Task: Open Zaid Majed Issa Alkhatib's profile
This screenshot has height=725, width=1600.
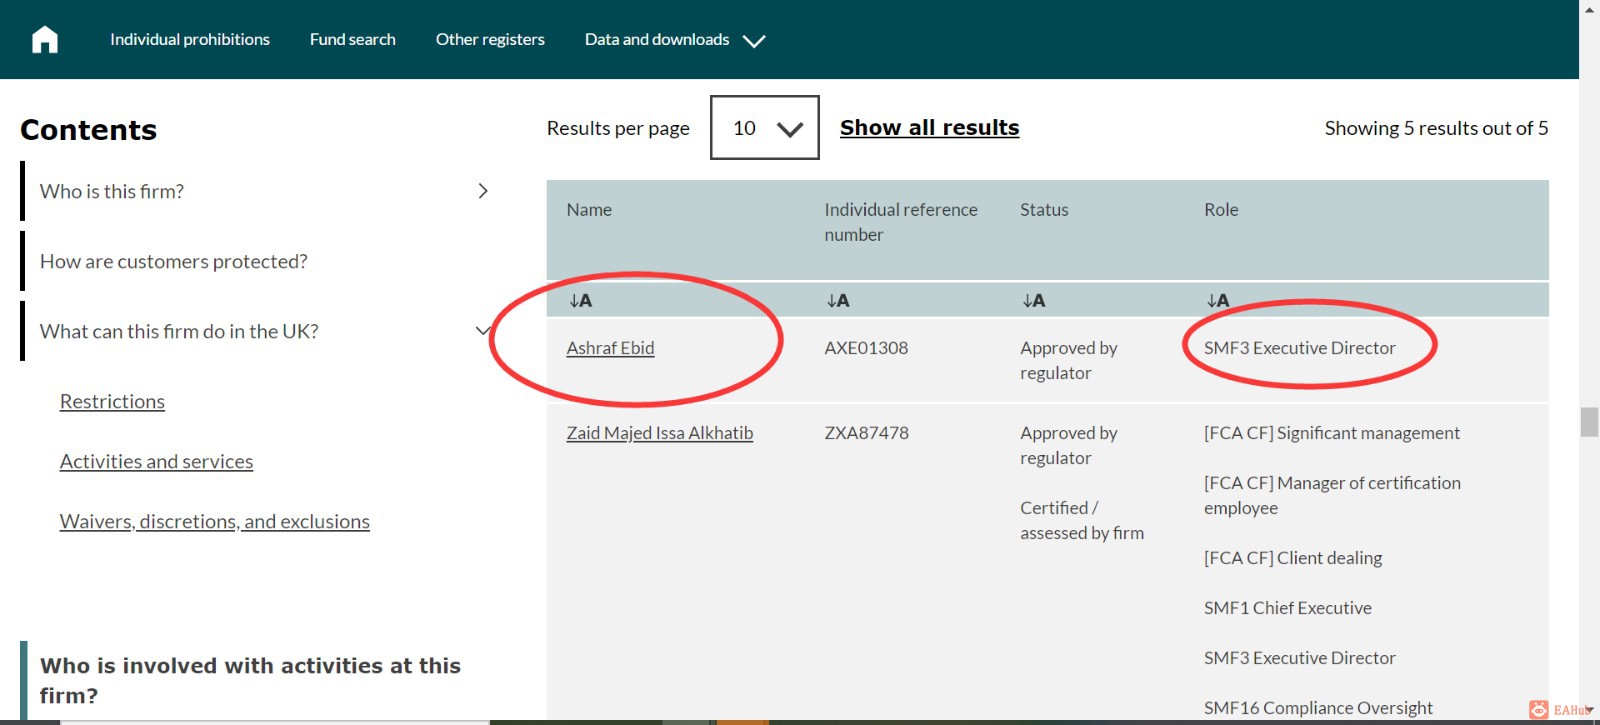Action: (x=660, y=433)
